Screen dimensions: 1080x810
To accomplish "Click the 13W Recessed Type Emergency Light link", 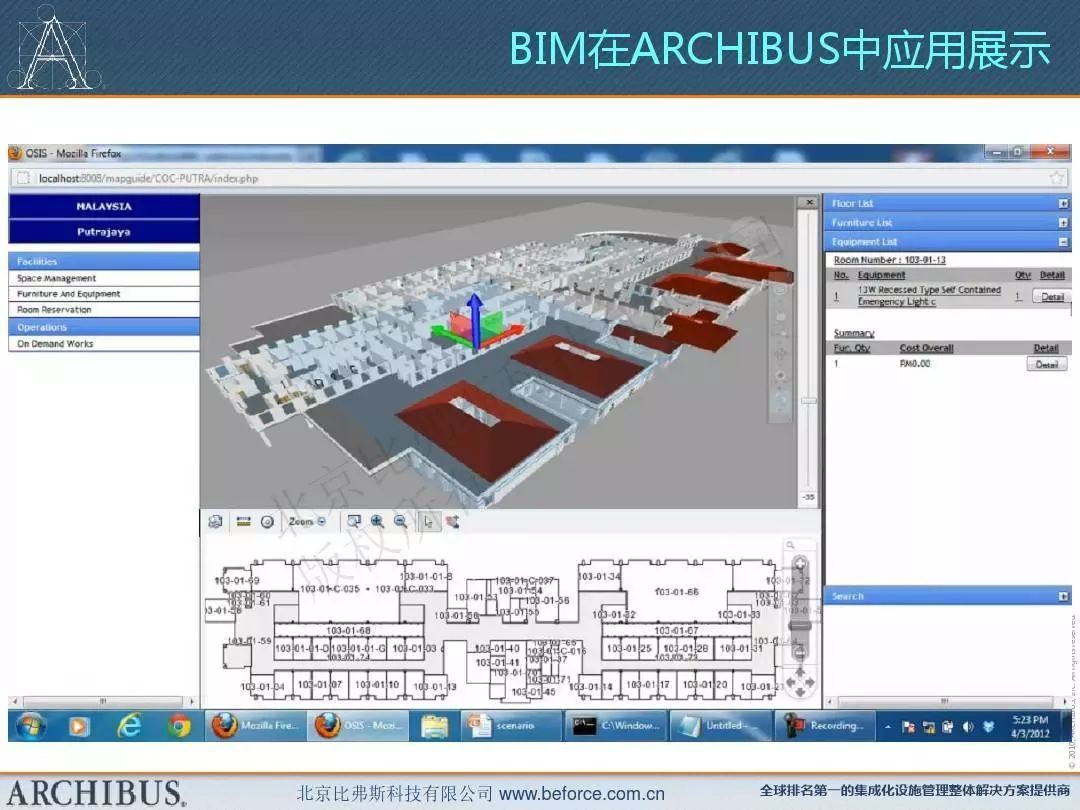I will 929,295.
